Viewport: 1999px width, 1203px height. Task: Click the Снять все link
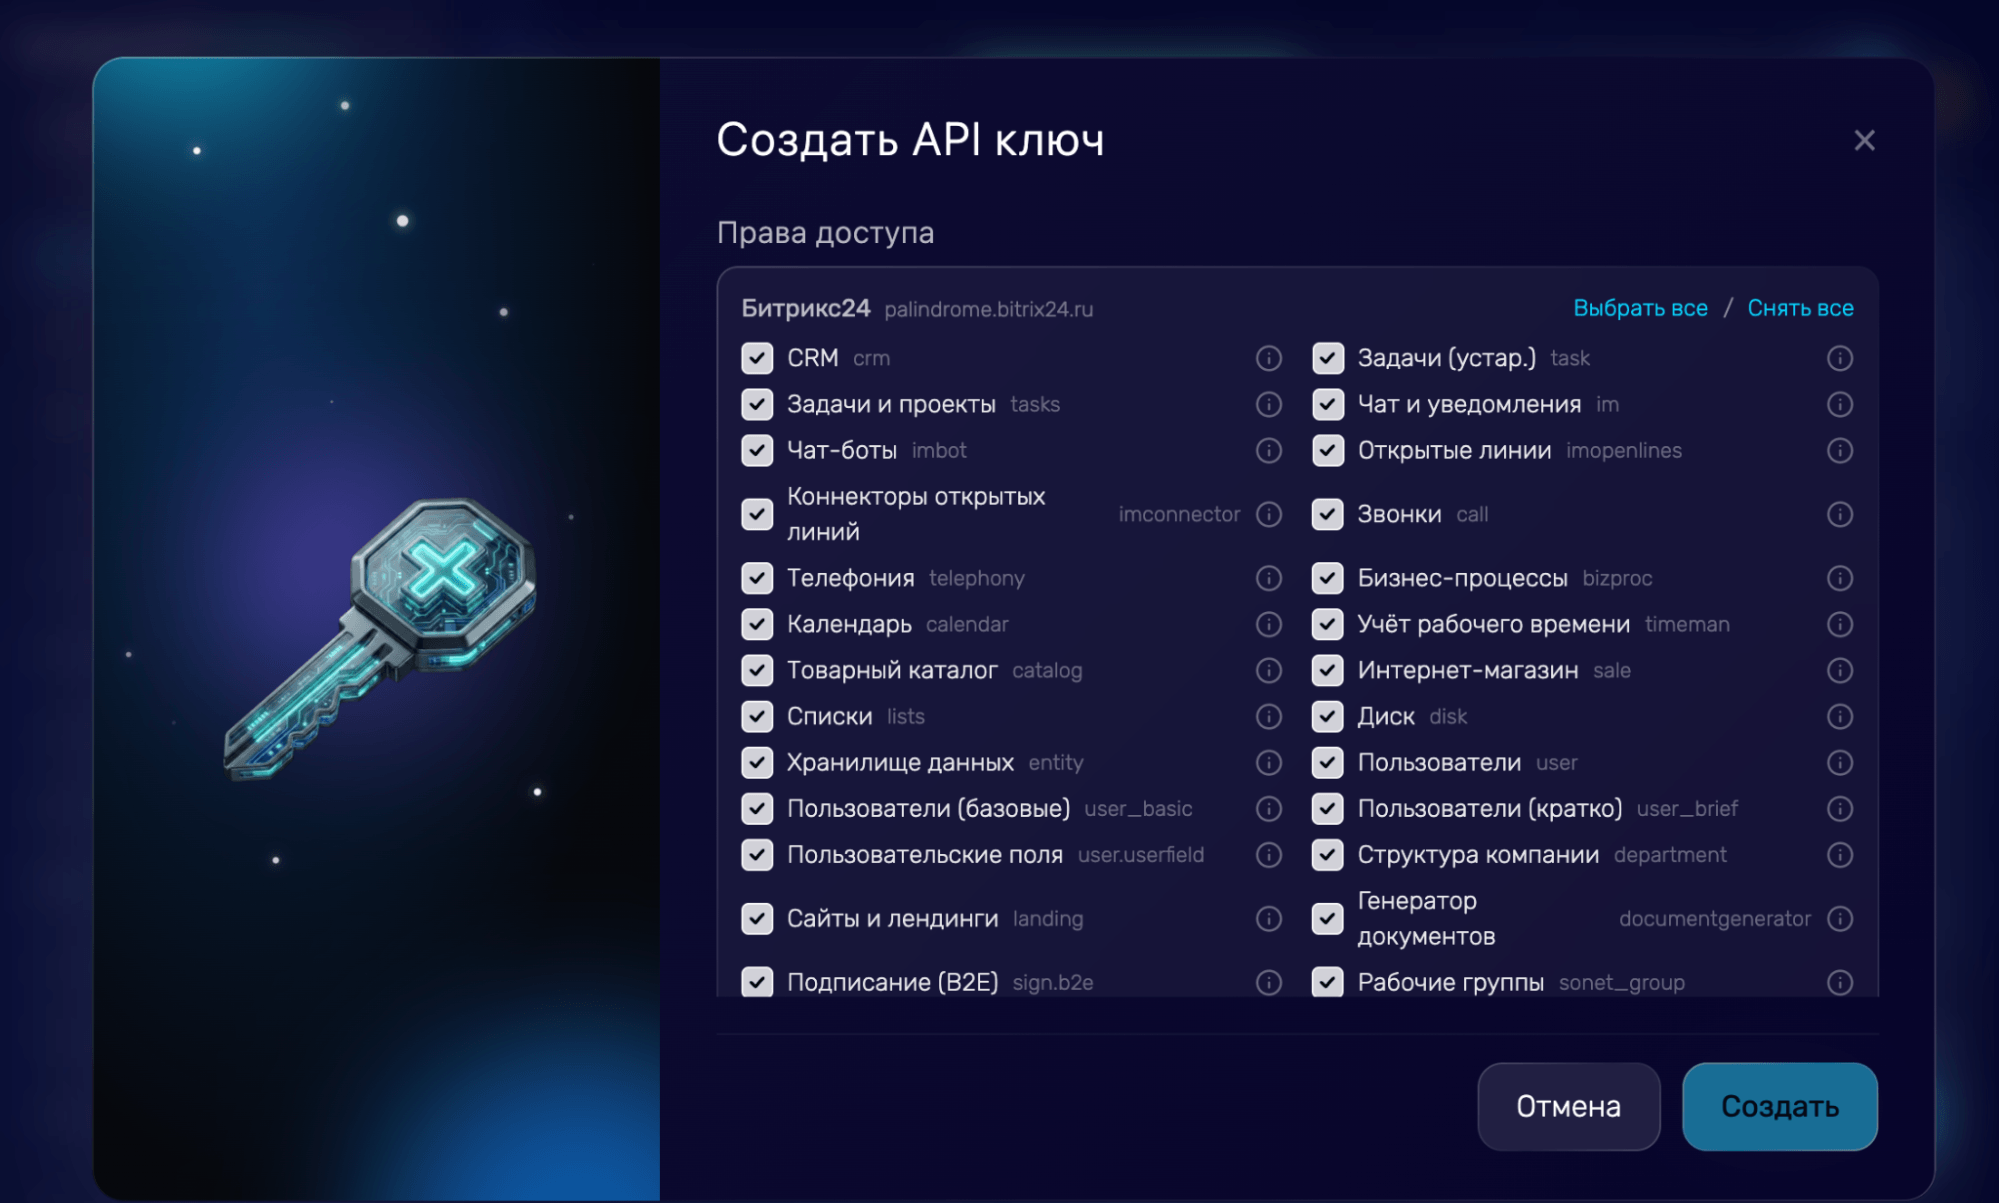1800,308
